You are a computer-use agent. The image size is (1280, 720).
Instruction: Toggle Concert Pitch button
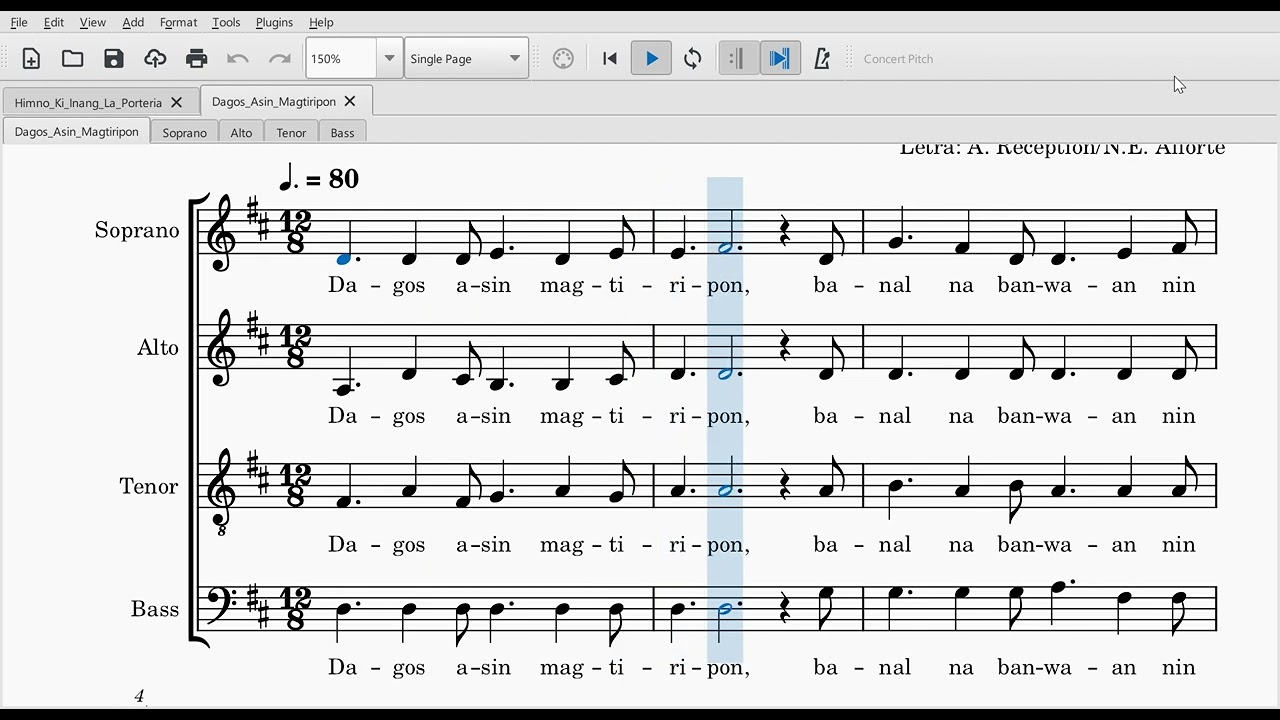(898, 59)
